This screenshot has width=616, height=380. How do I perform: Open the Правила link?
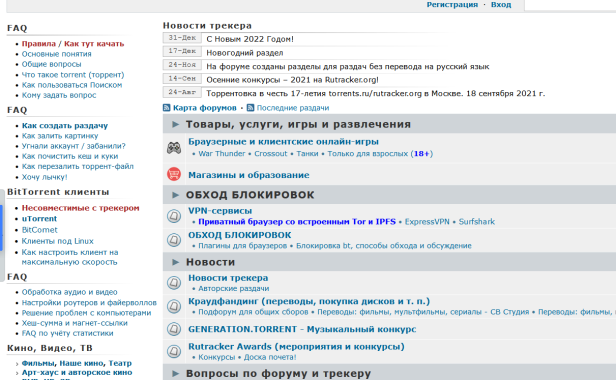coord(39,44)
